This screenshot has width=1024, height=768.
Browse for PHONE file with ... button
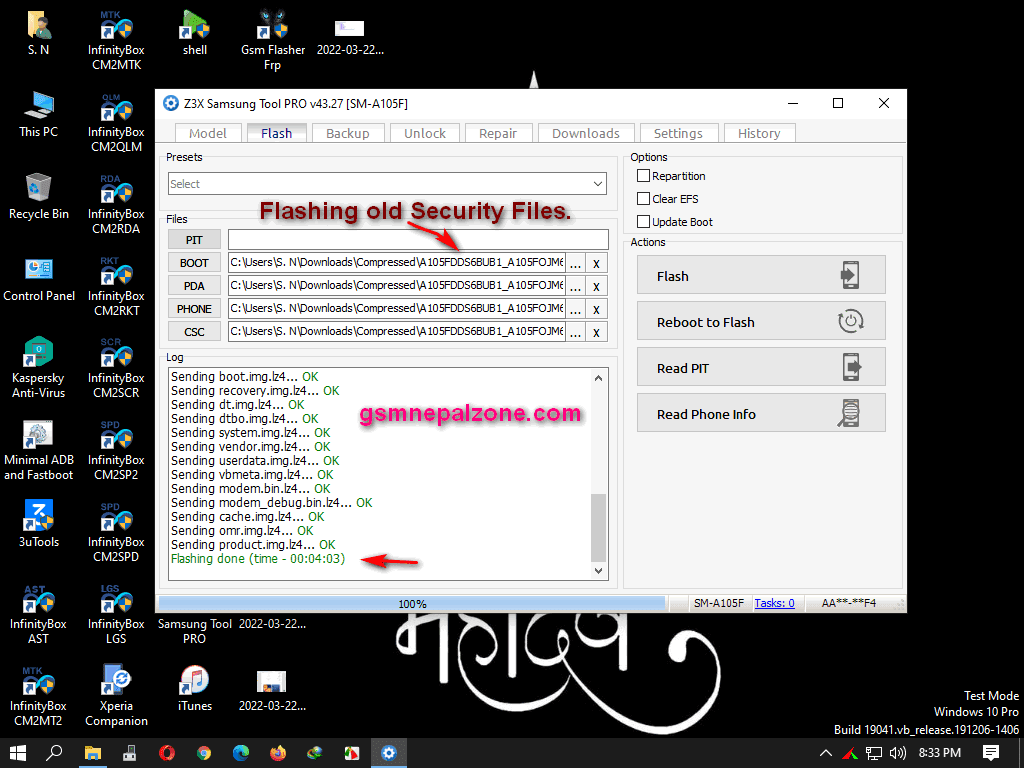(x=575, y=309)
